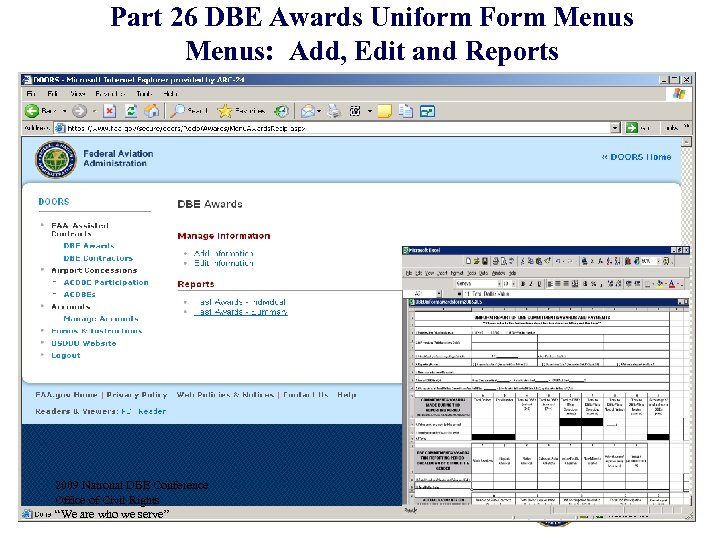Open the Excel Name Box dropdown arrow

[x=439, y=294]
